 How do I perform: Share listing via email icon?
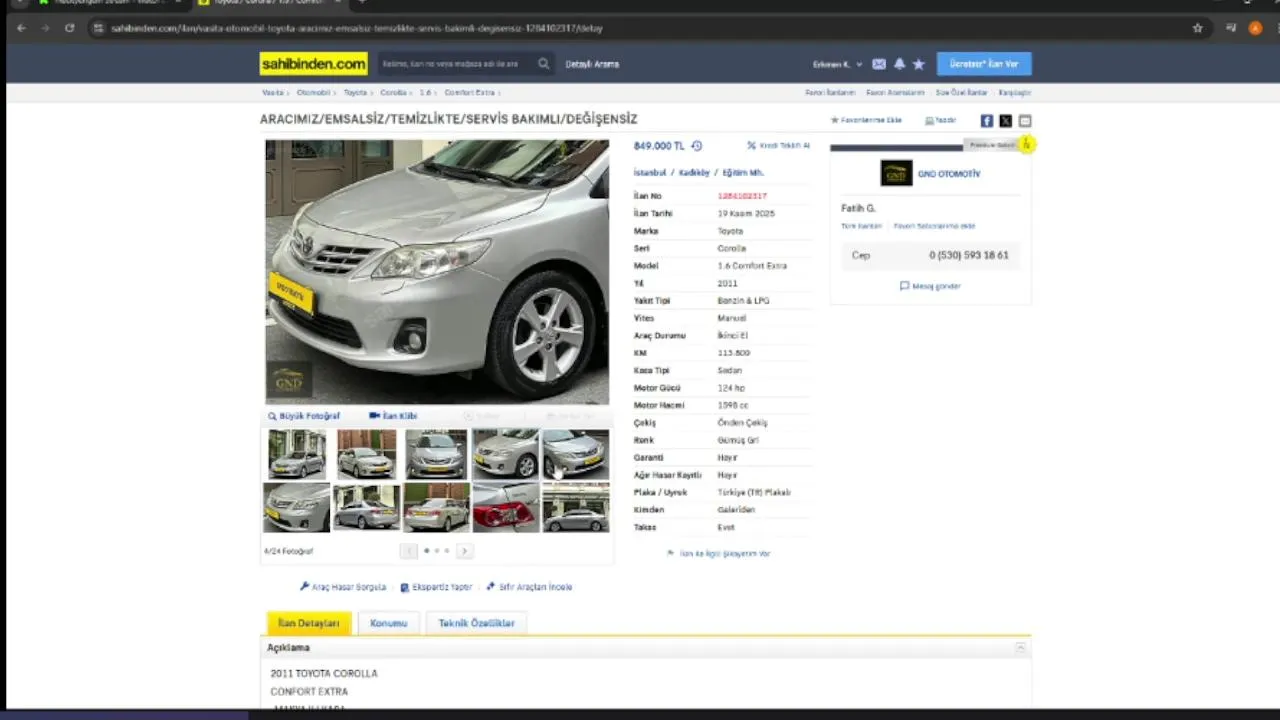[x=1025, y=121]
